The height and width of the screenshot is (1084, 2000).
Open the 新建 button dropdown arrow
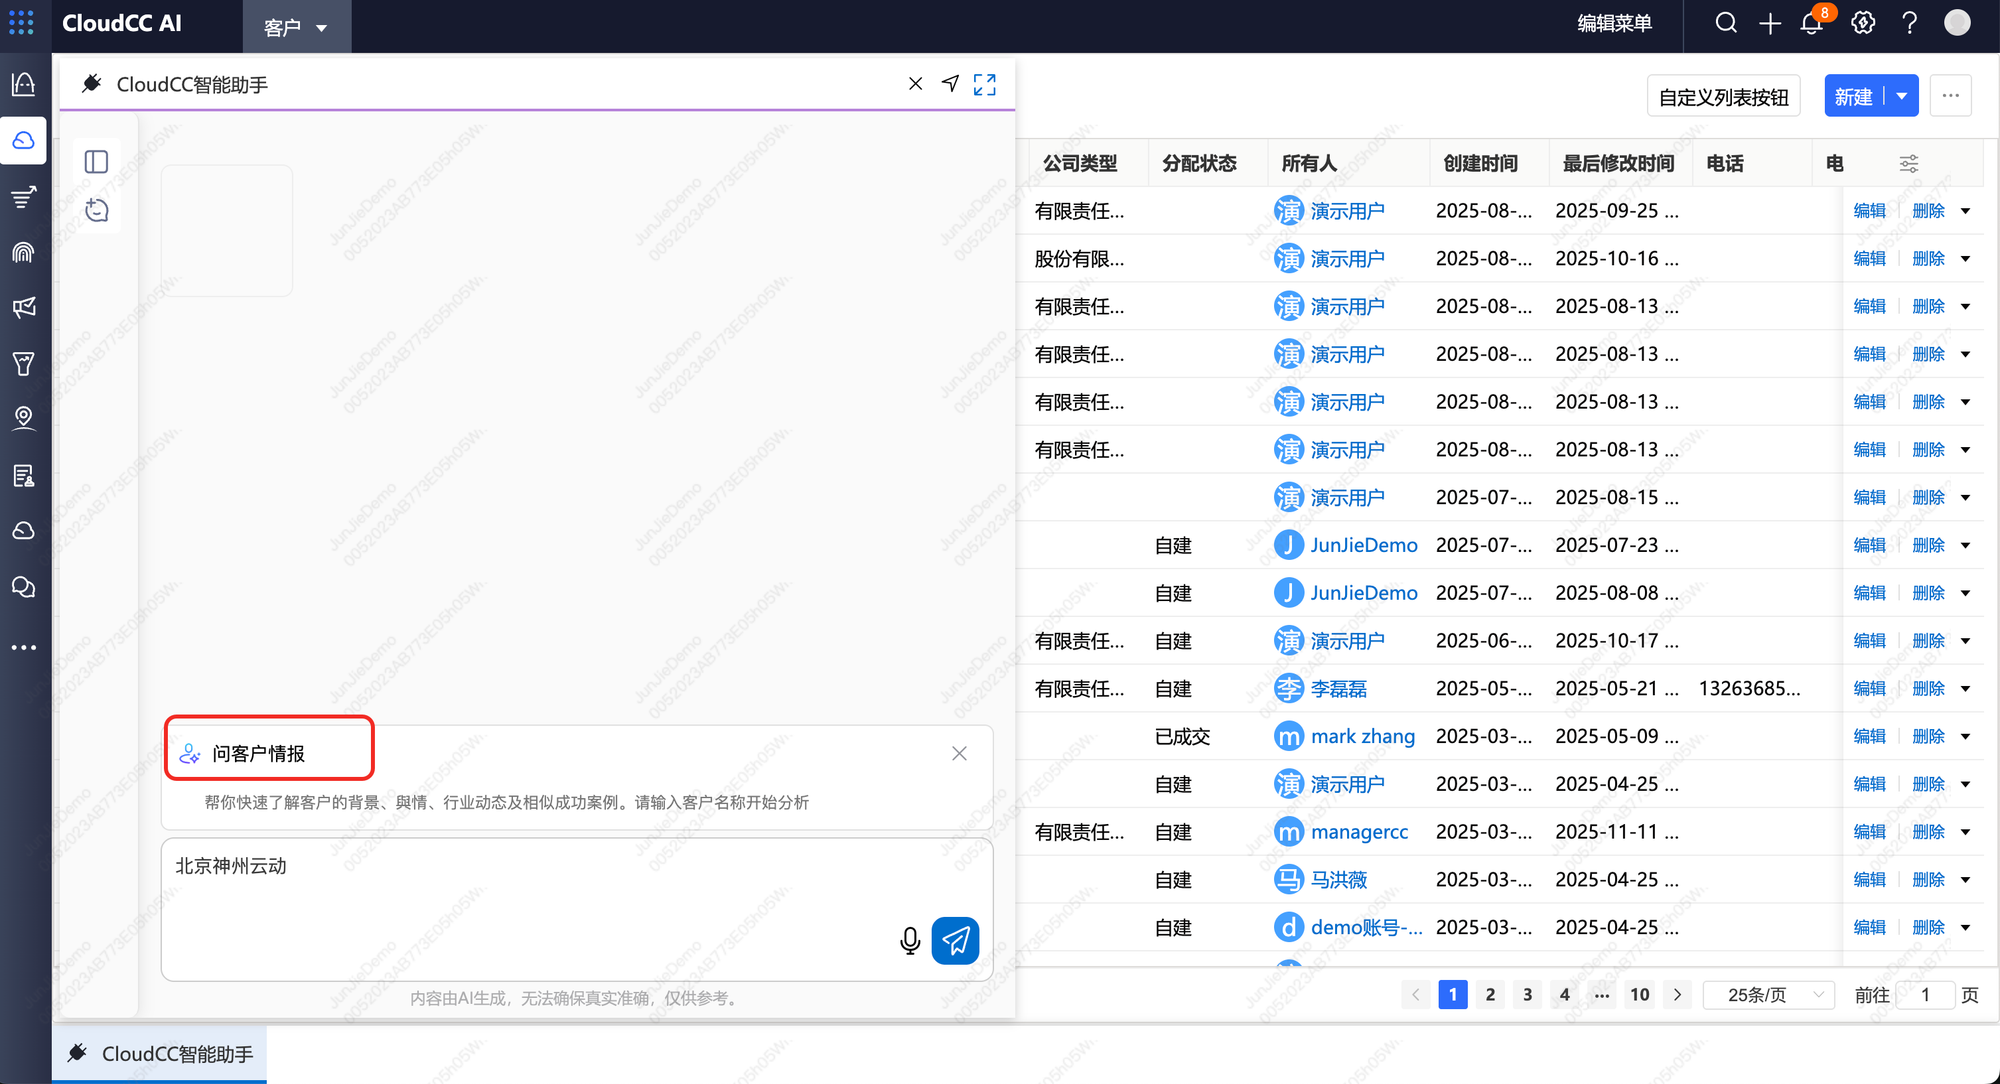[1902, 97]
